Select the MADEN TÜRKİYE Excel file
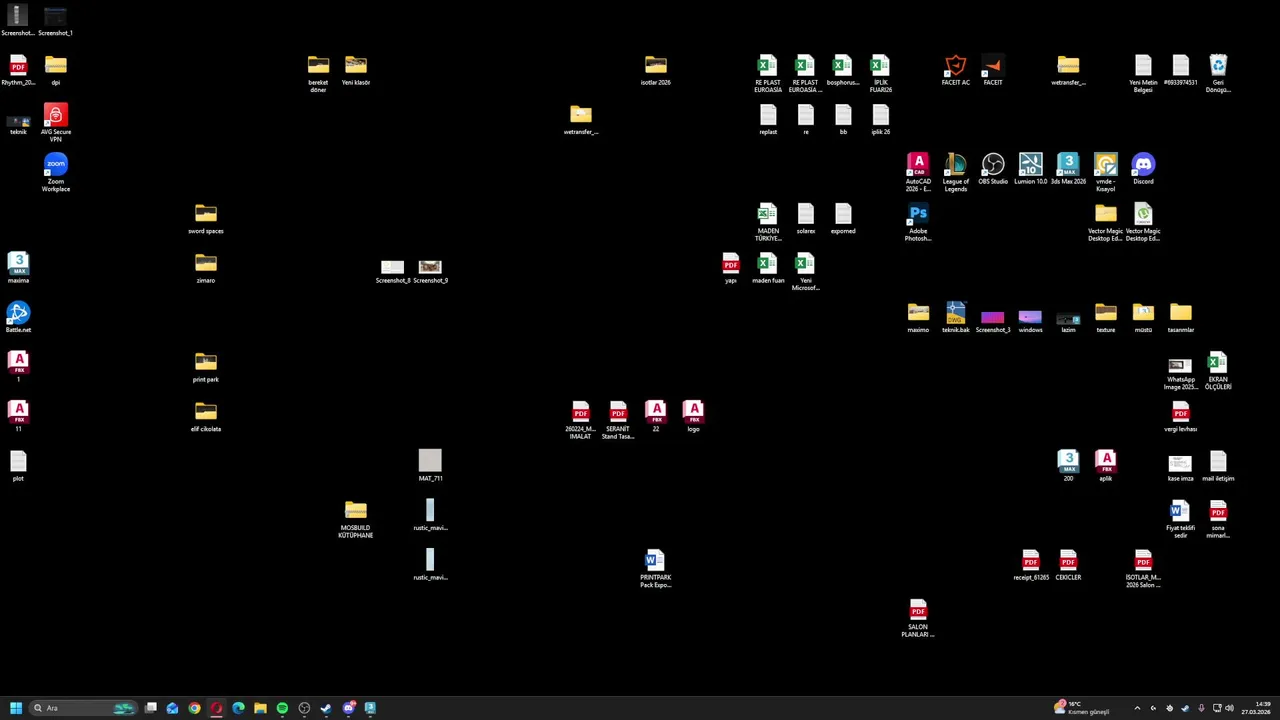This screenshot has height=720, width=1280. 768,222
